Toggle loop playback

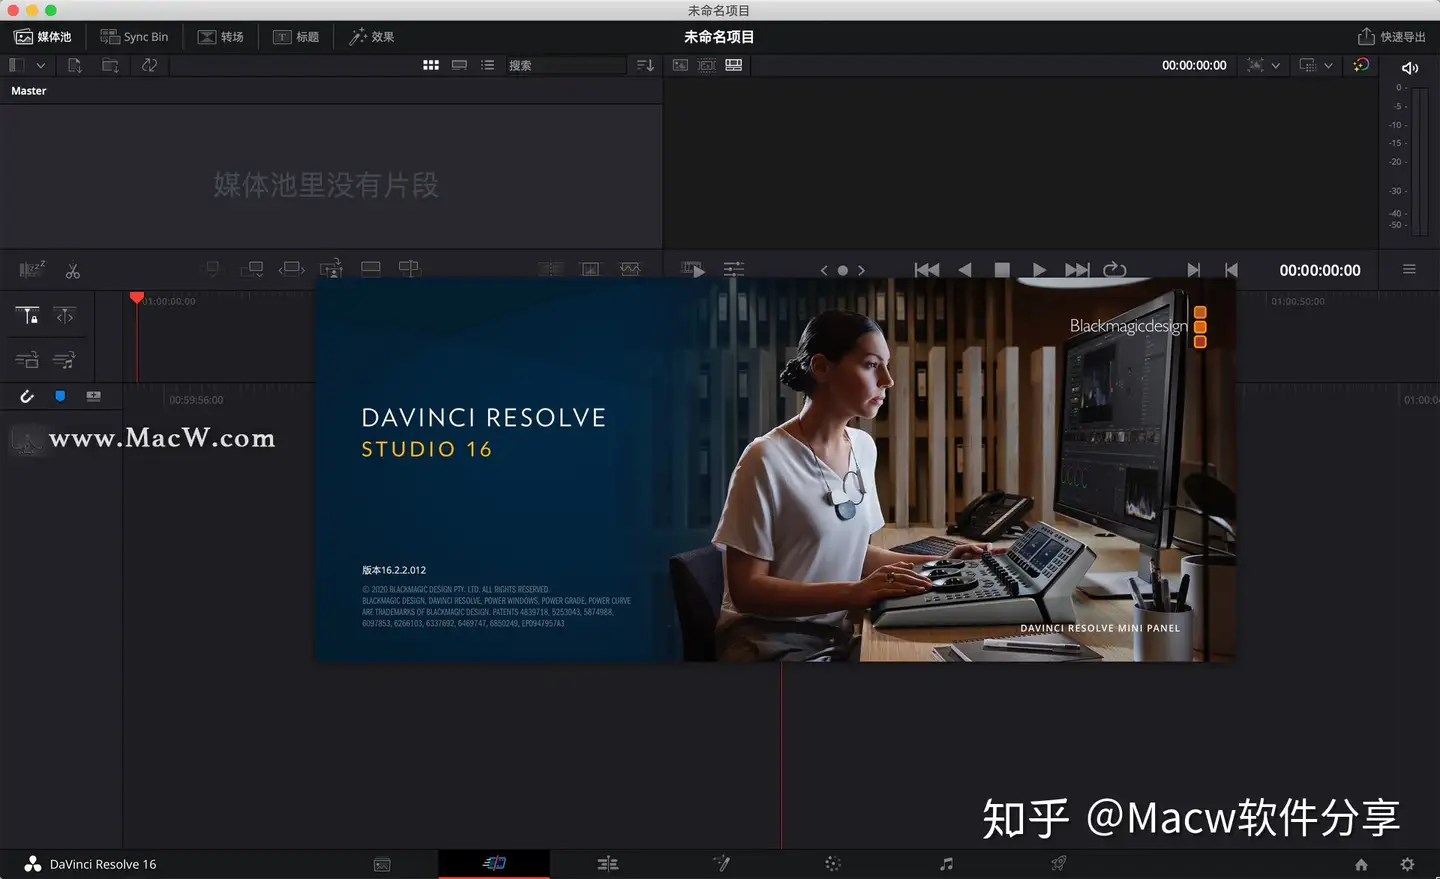click(1115, 270)
